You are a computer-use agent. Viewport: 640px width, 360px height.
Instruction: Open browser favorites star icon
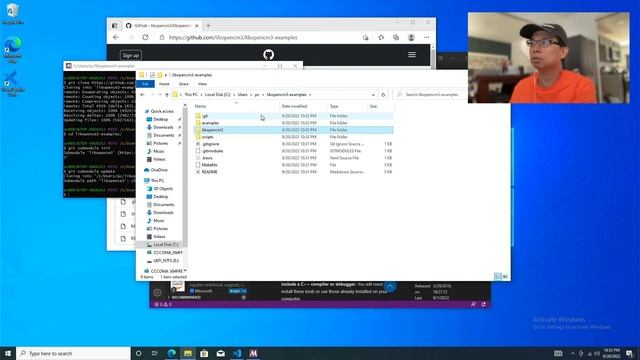pos(381,38)
